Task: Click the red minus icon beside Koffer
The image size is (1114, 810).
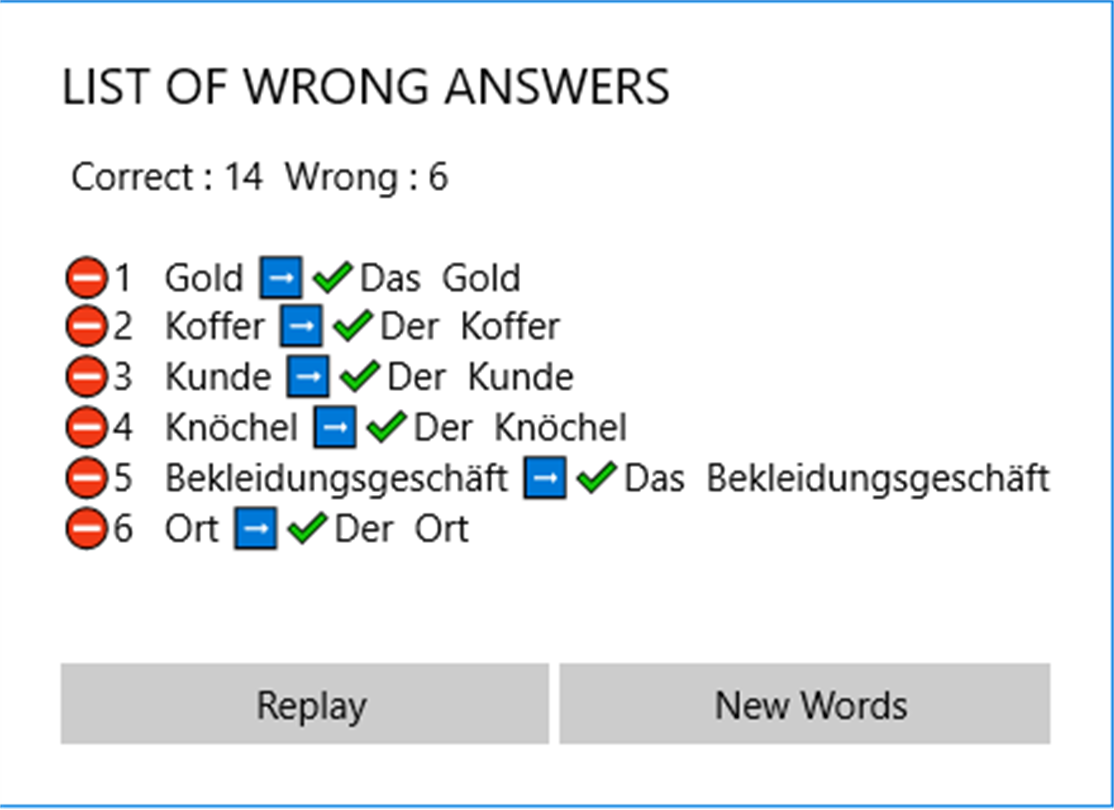Action: click(x=87, y=327)
